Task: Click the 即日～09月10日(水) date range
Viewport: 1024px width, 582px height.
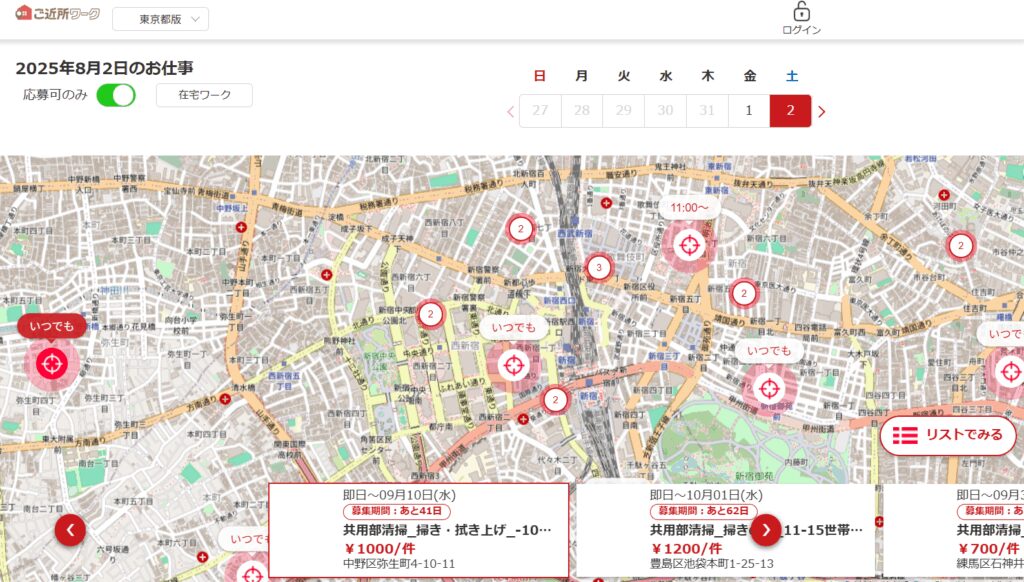Action: tap(400, 495)
